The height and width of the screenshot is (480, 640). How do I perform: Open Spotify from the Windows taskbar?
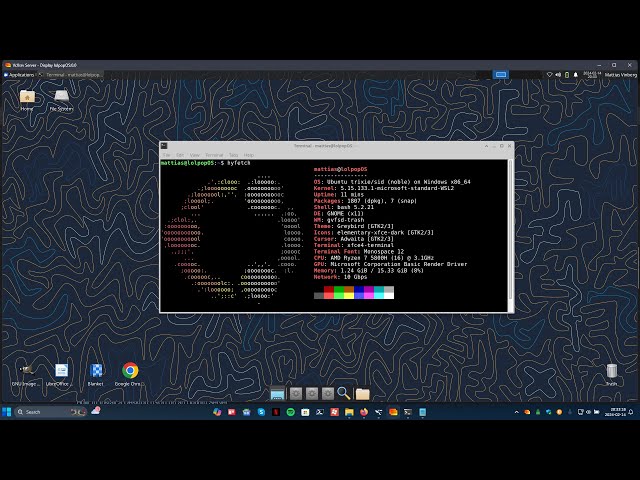pyautogui.click(x=291, y=412)
